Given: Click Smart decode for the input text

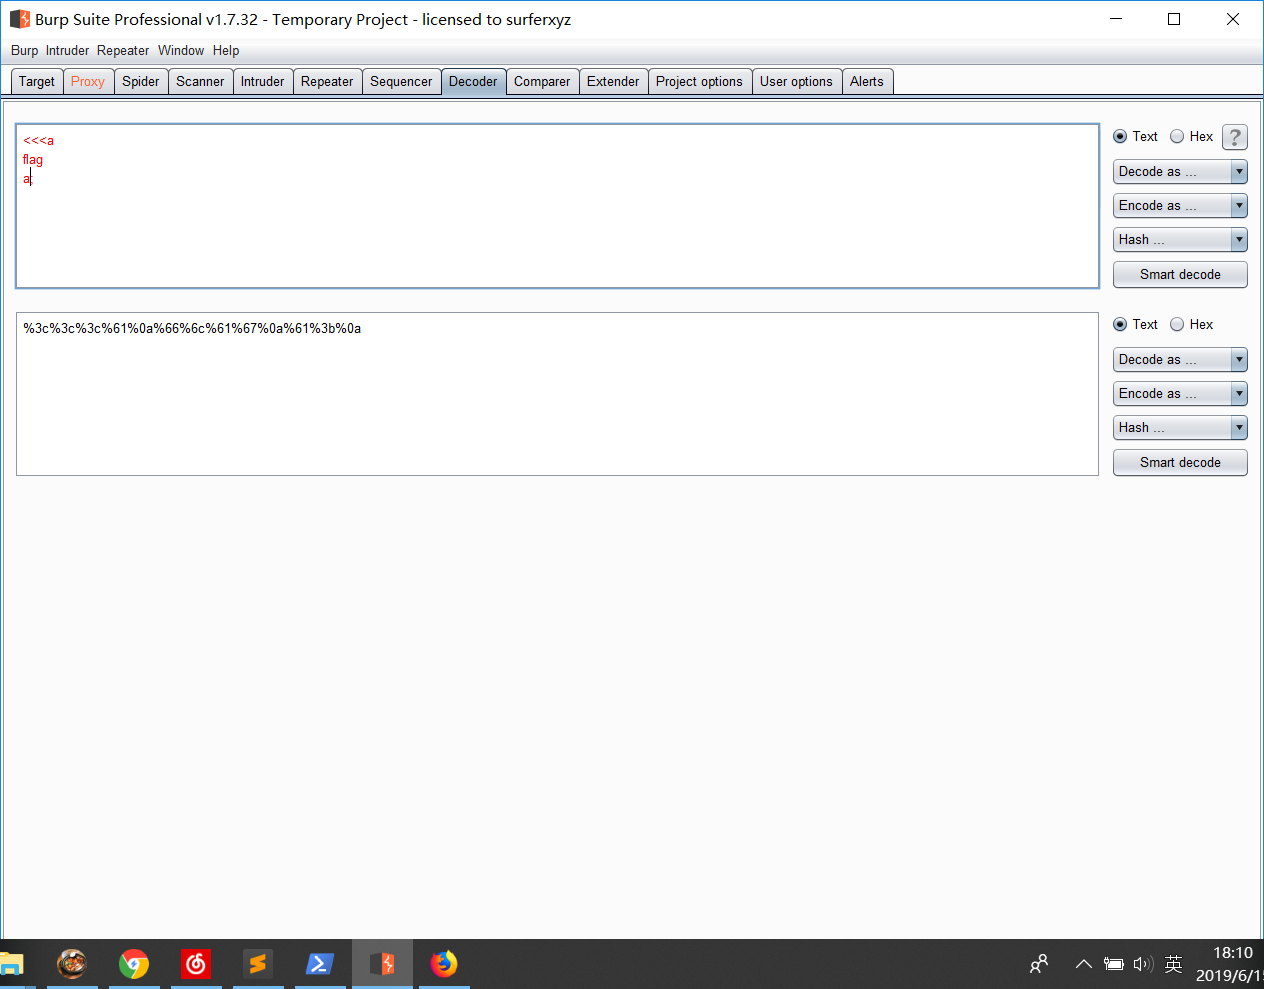Looking at the screenshot, I should tap(1180, 274).
